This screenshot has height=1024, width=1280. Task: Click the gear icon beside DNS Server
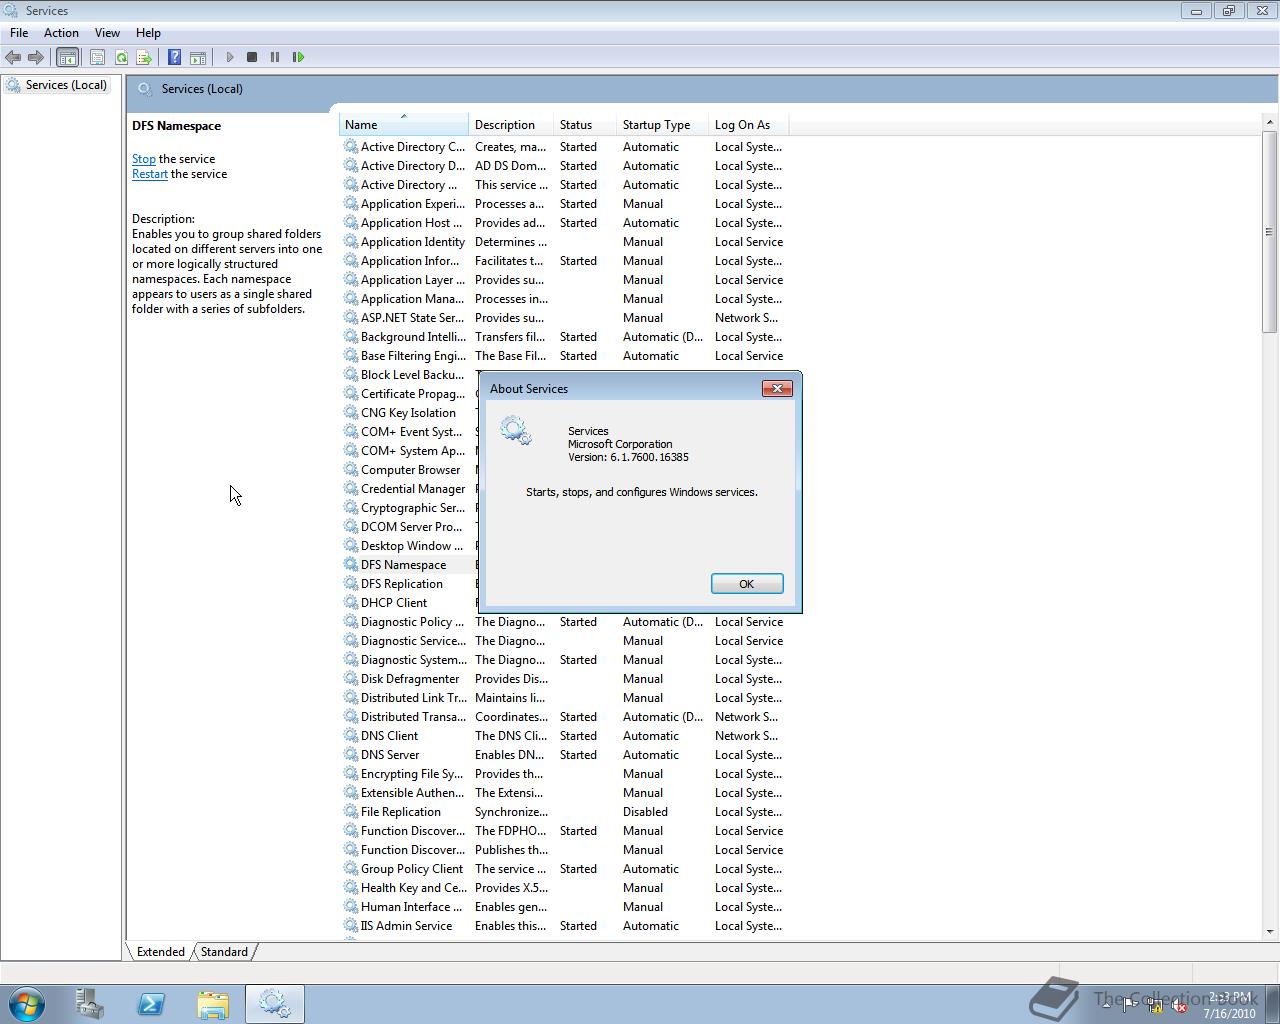tap(351, 755)
